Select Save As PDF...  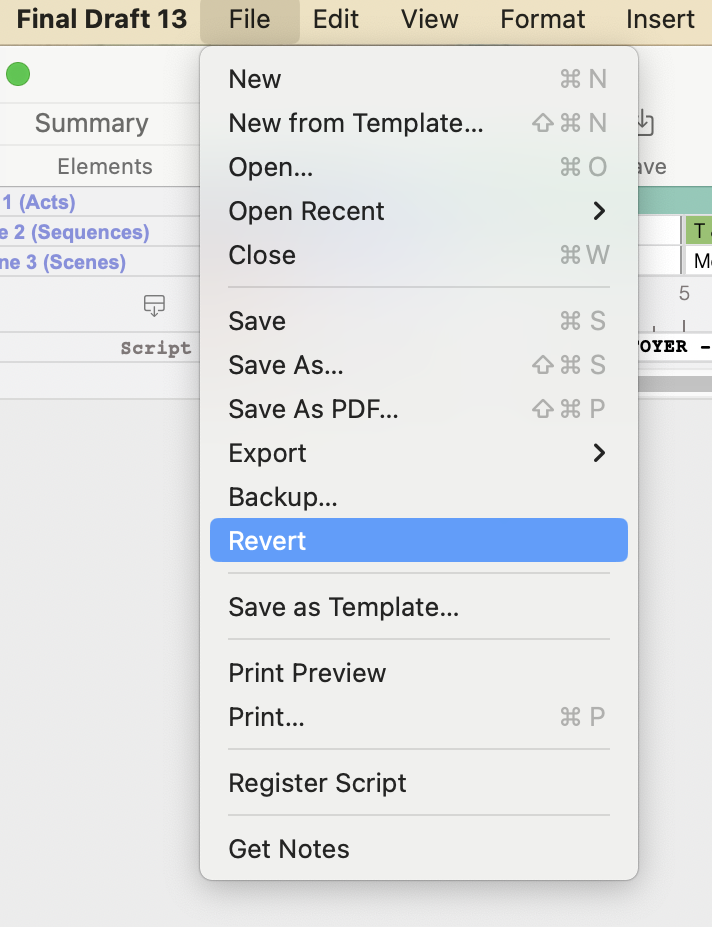311,409
